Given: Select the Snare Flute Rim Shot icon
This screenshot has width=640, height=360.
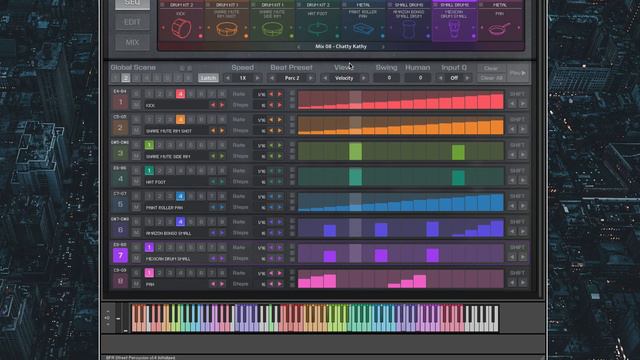Looking at the screenshot, I should tap(227, 29).
